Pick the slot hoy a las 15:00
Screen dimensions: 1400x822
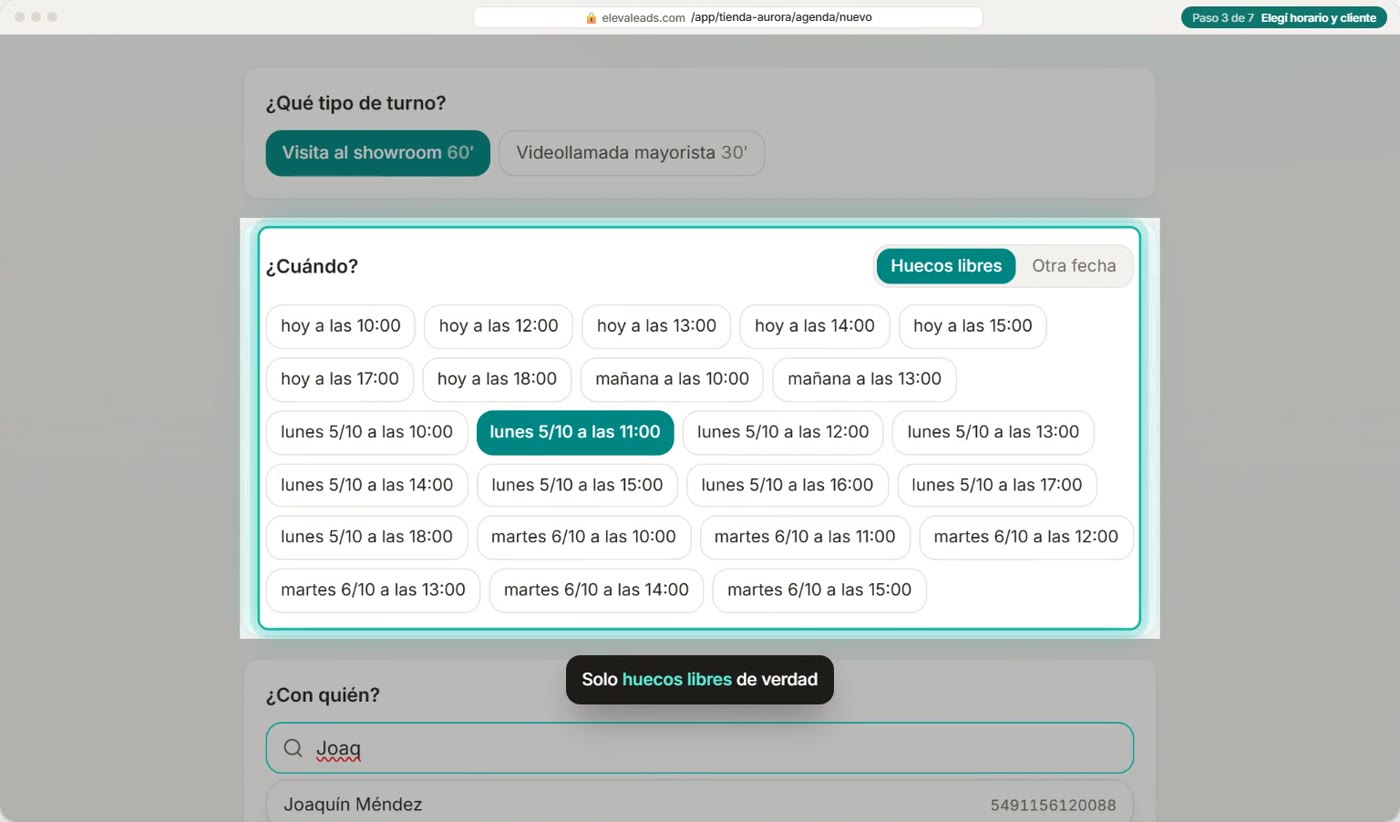[973, 326]
